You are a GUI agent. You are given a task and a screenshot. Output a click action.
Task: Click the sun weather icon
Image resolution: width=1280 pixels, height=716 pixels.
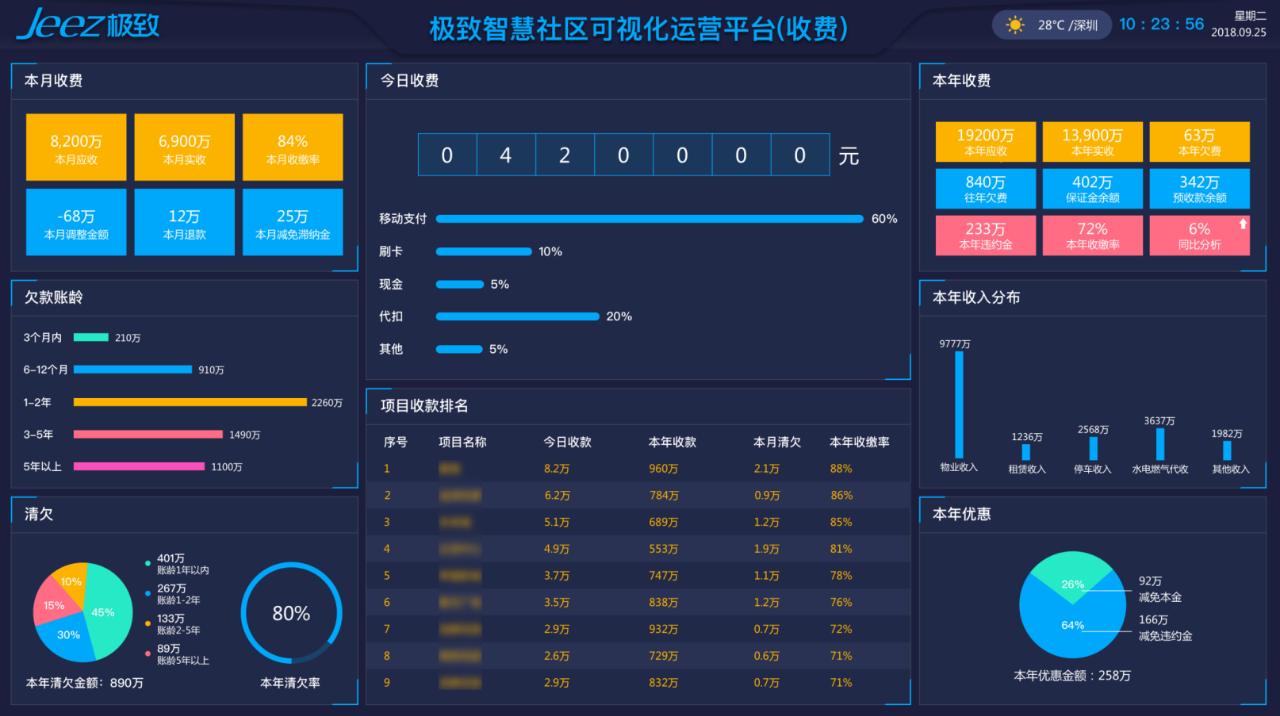(1015, 25)
